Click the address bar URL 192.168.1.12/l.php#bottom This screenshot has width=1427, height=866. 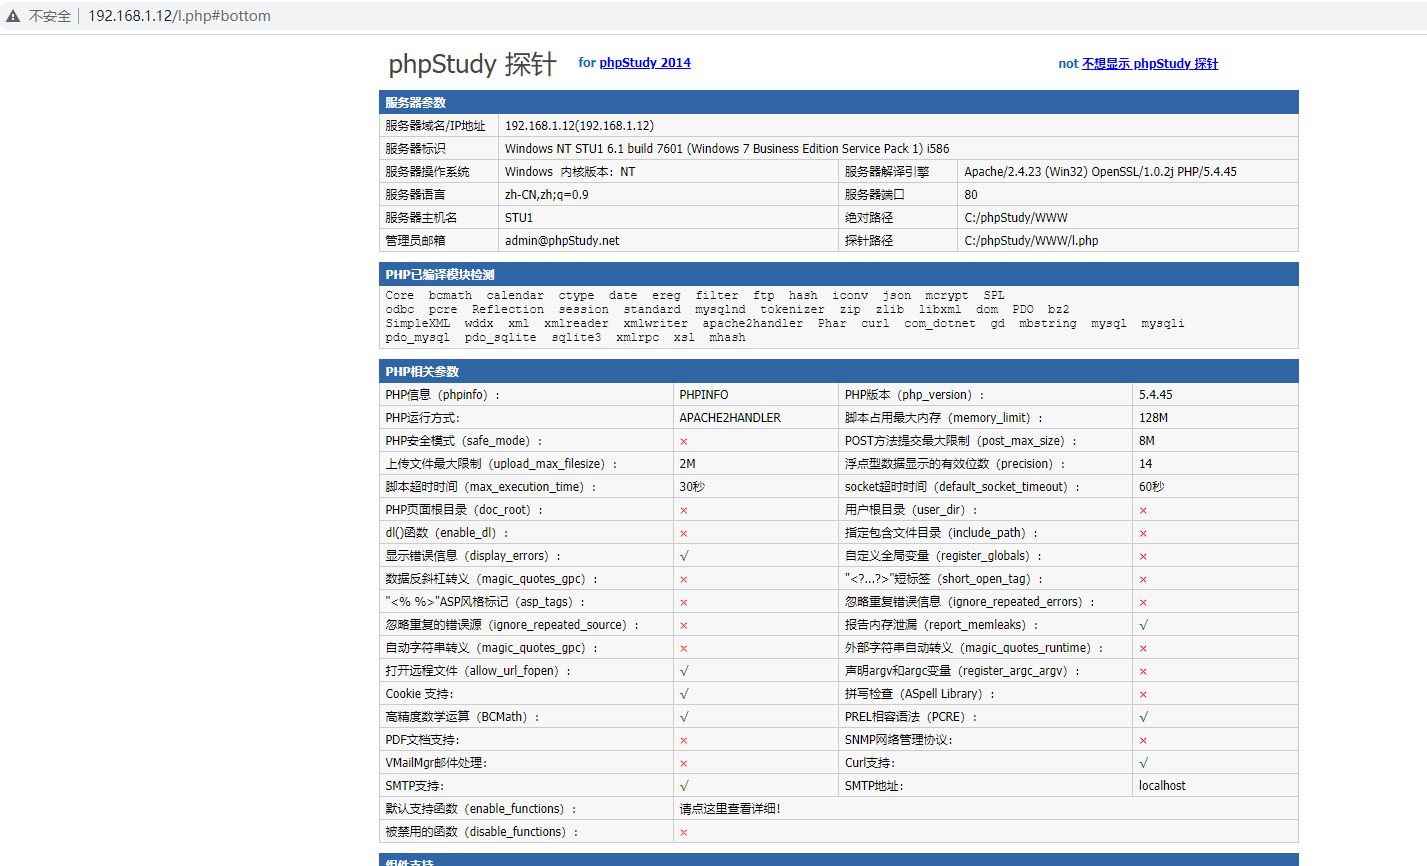179,16
